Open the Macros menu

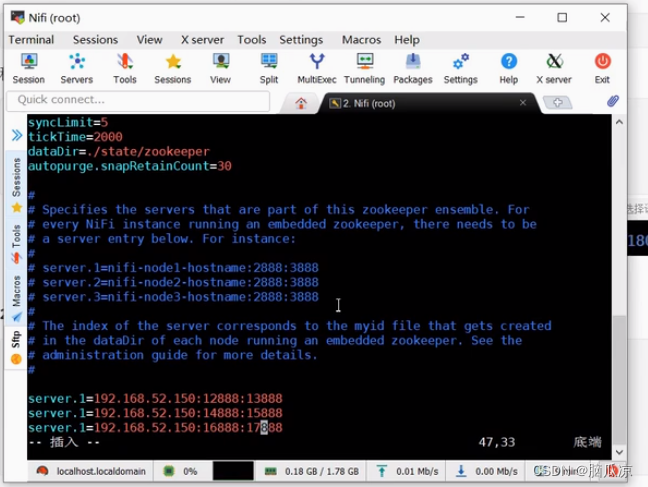(x=362, y=40)
